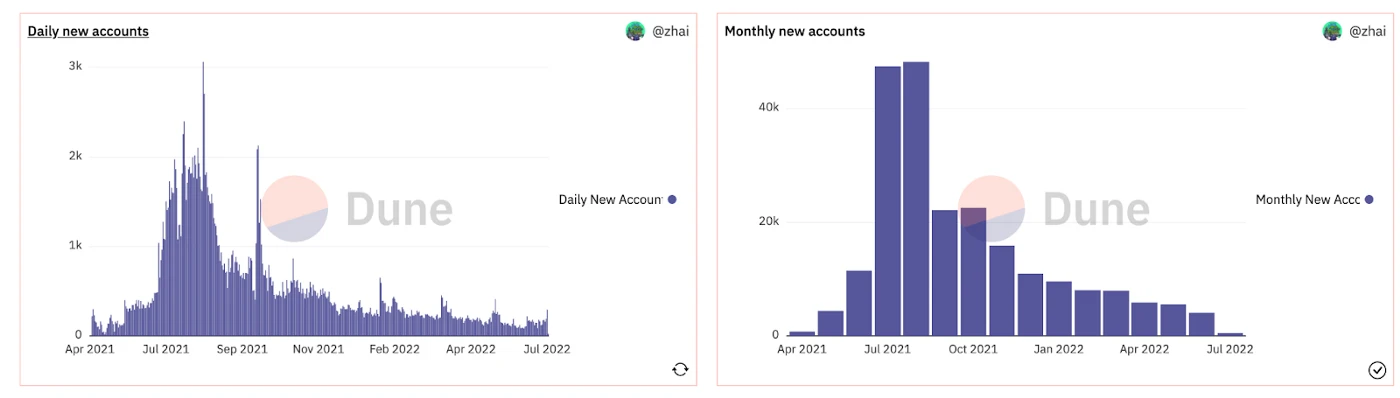Image resolution: width=1400 pixels, height=398 pixels.
Task: Click the Jan 2022 monthly bar
Action: point(1059,308)
